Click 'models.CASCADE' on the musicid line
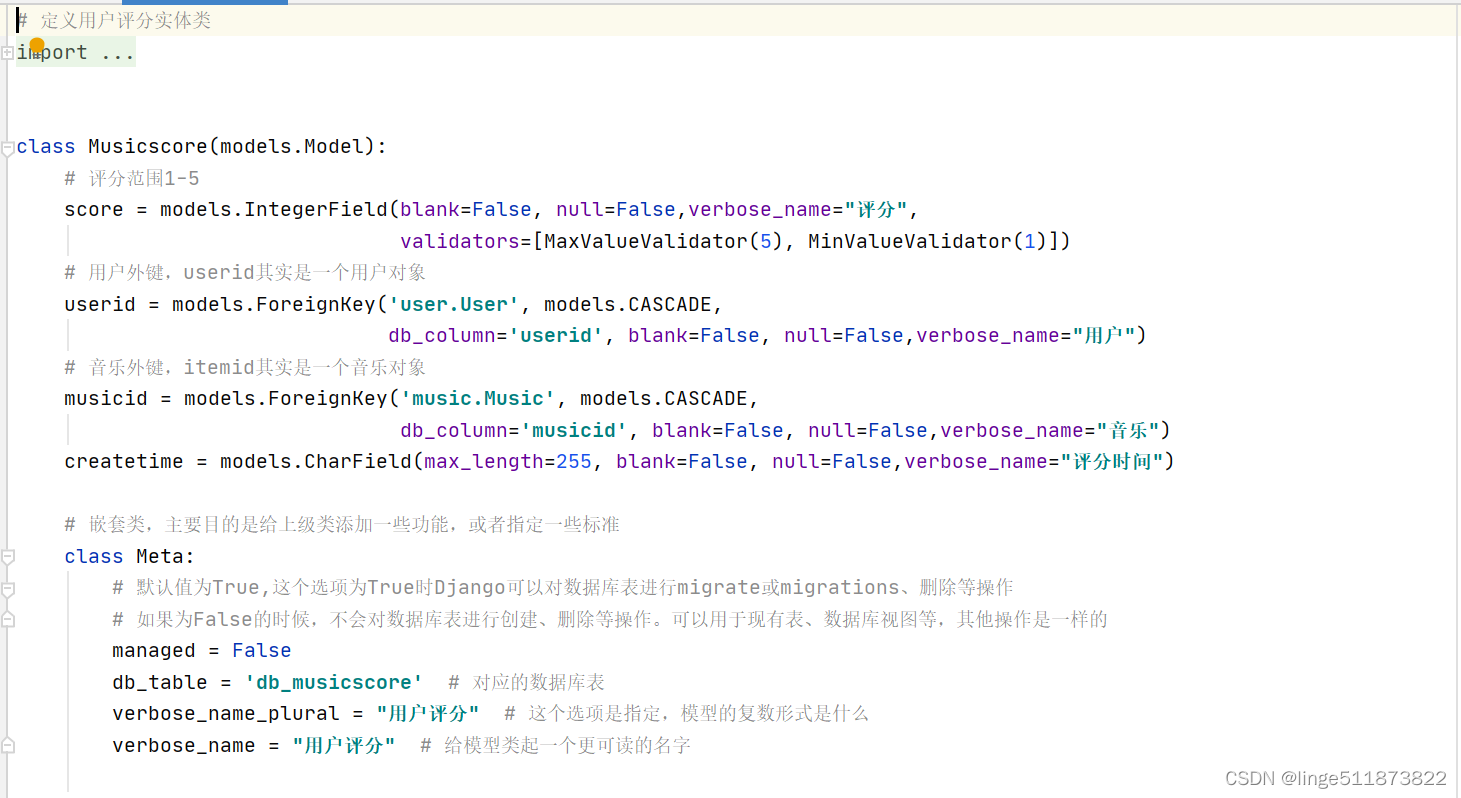Viewport: 1461px width, 798px height. [664, 399]
